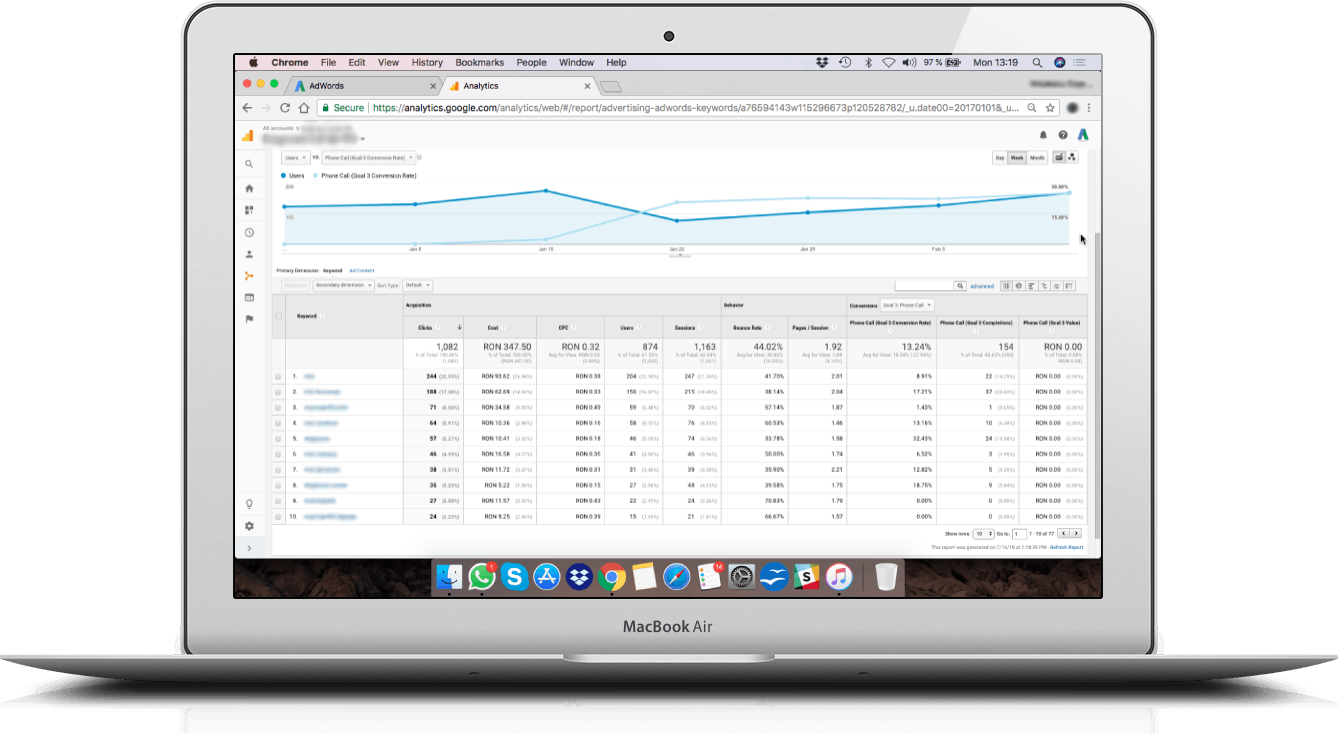Open the Bookmarks menu in menu bar

click(x=480, y=62)
